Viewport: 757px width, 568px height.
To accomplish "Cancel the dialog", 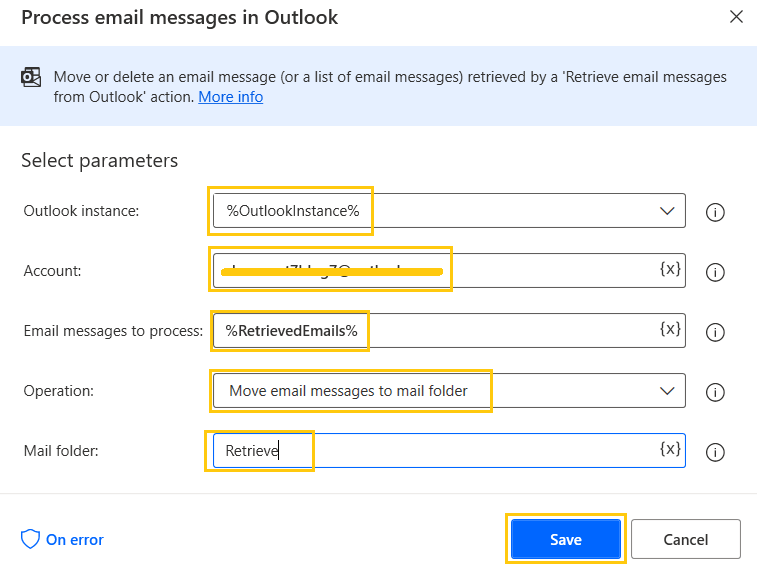I will coord(686,539).
